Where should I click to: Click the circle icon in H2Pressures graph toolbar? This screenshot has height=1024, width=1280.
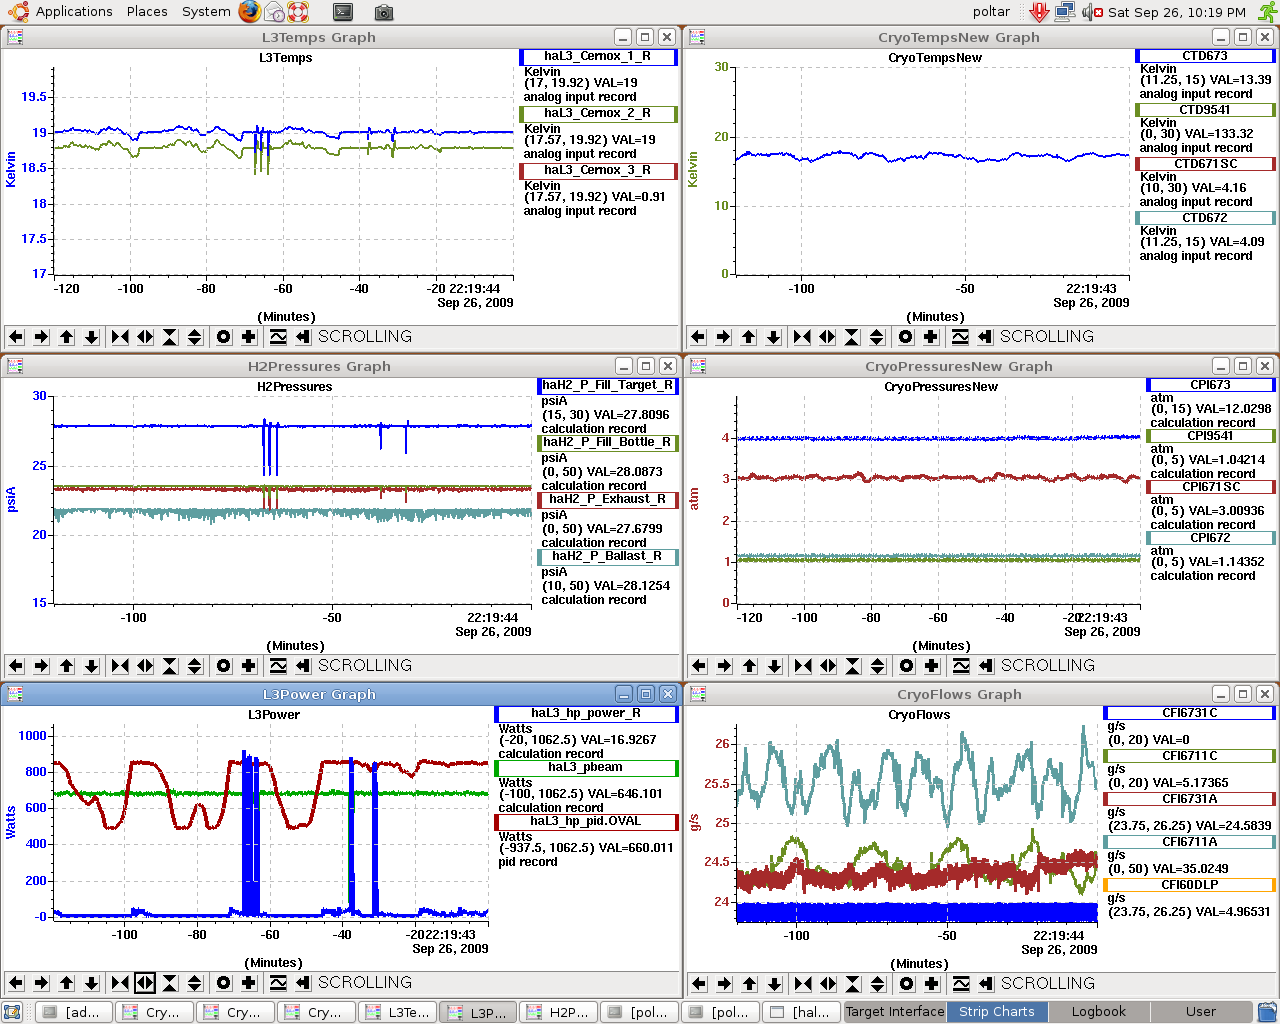tap(224, 666)
